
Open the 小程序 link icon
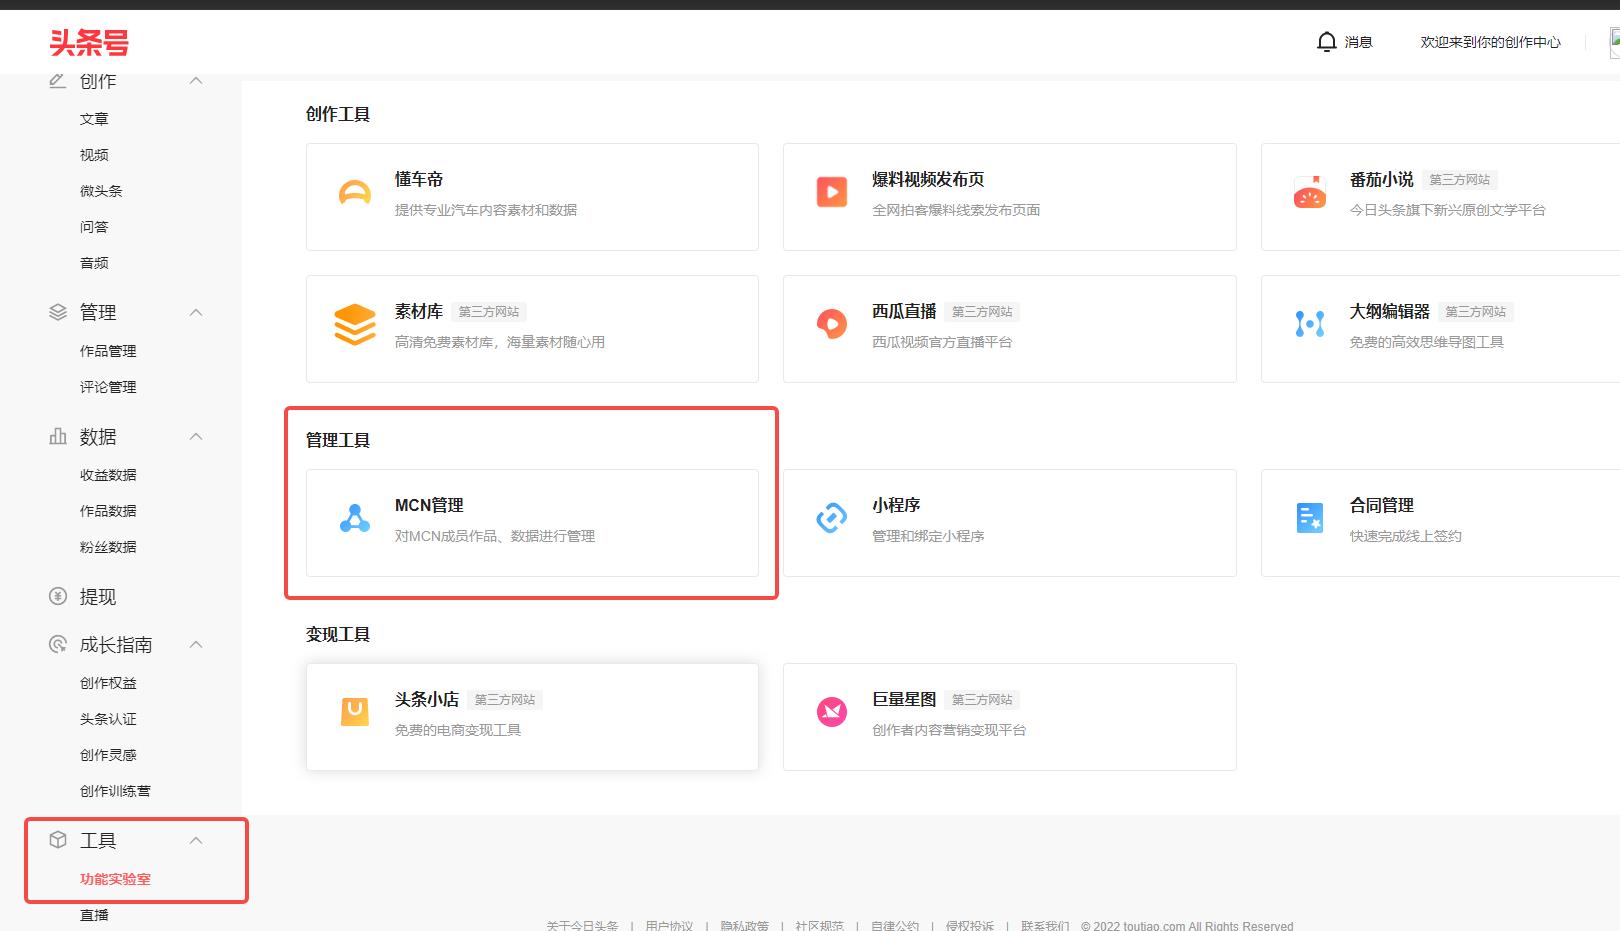coord(831,518)
